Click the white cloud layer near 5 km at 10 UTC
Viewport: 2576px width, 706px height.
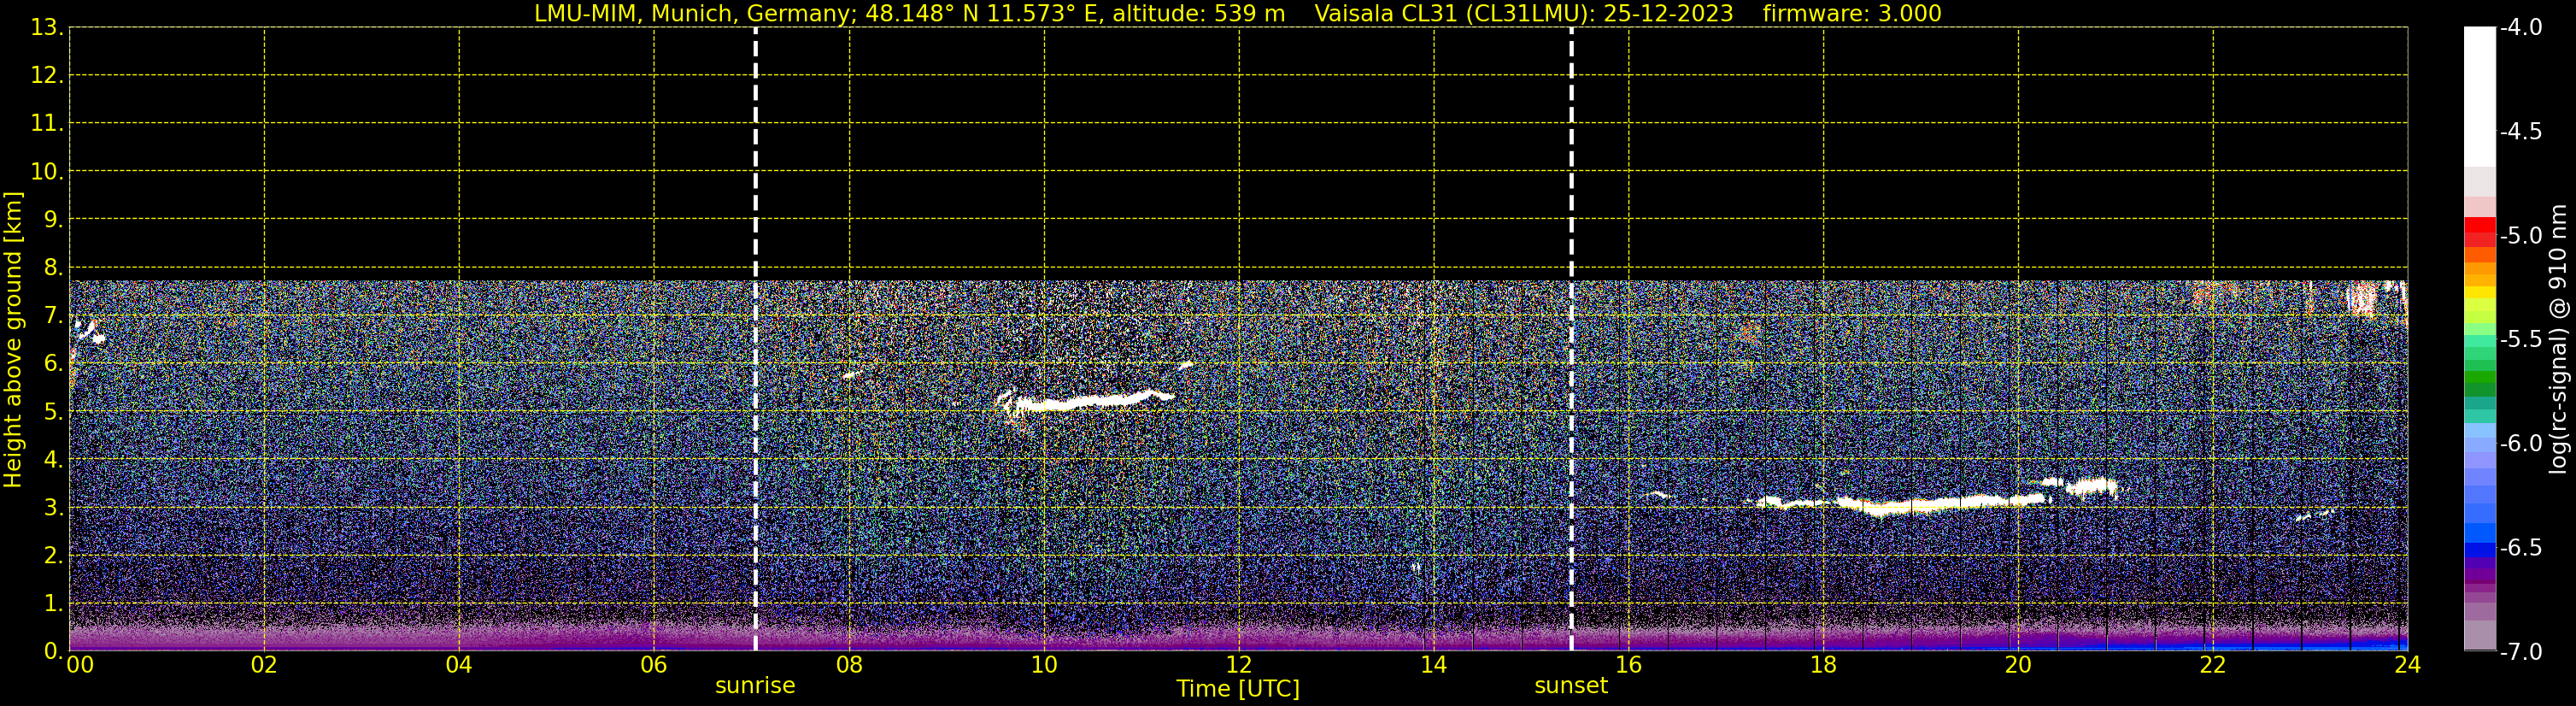click(1090, 401)
